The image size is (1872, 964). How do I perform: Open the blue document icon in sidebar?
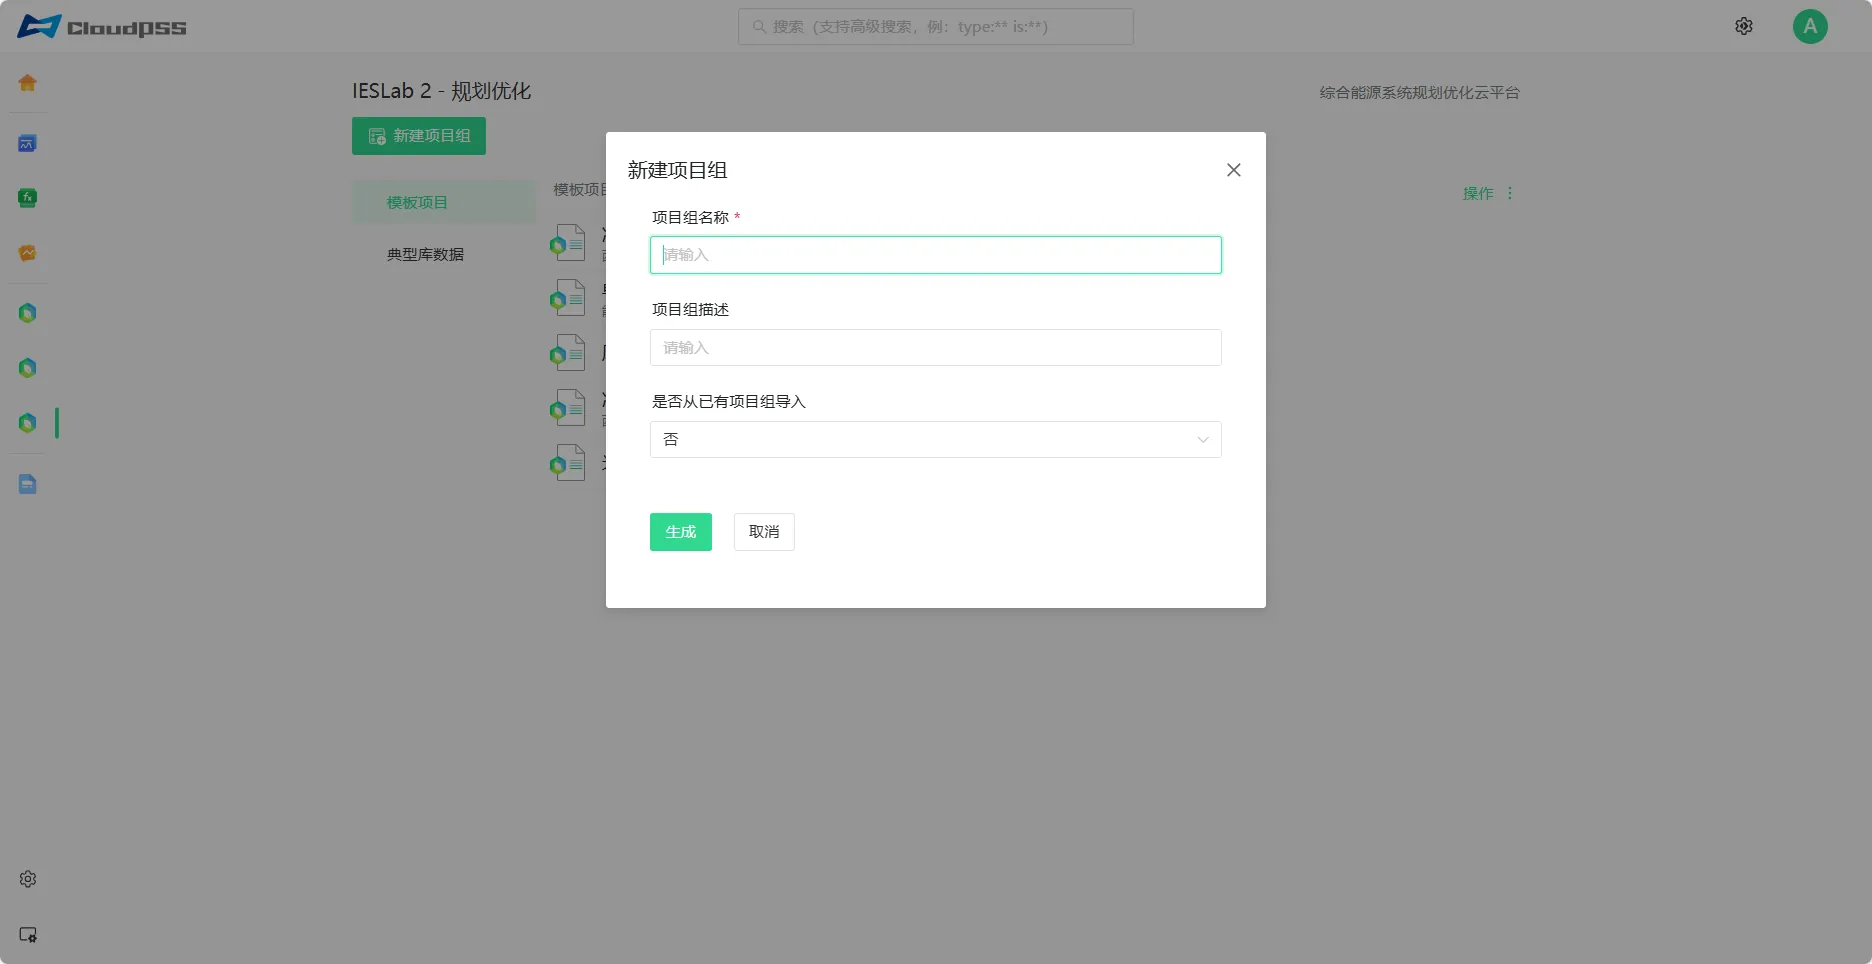tap(28, 485)
